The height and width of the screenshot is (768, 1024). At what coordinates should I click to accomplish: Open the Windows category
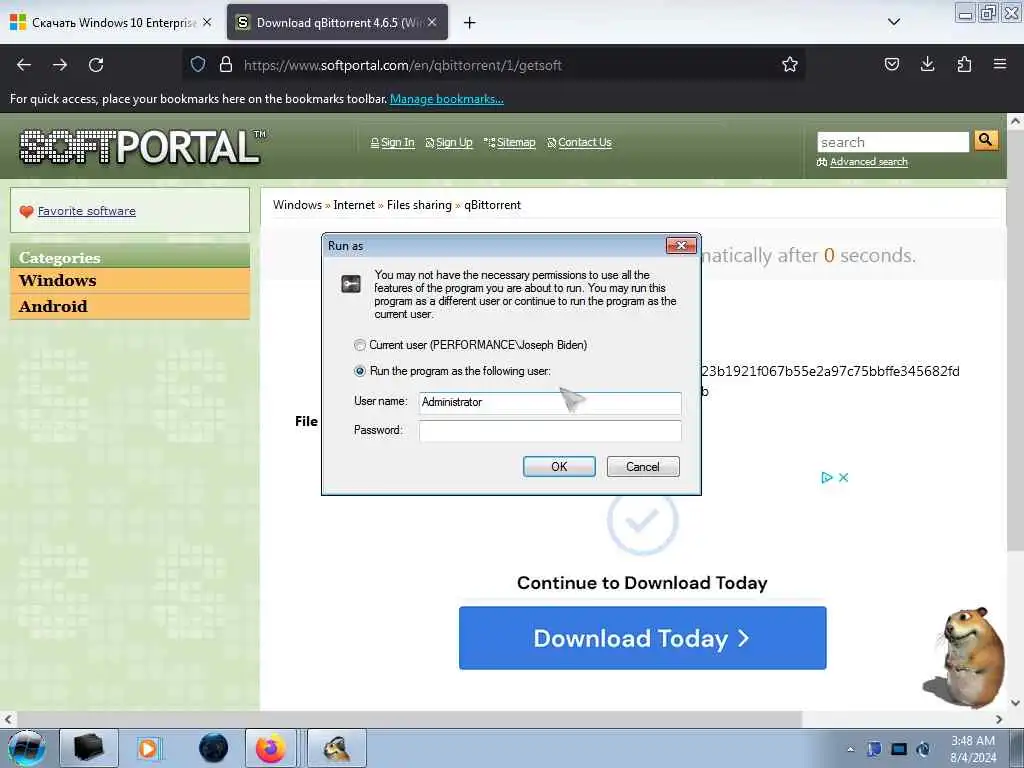point(130,280)
